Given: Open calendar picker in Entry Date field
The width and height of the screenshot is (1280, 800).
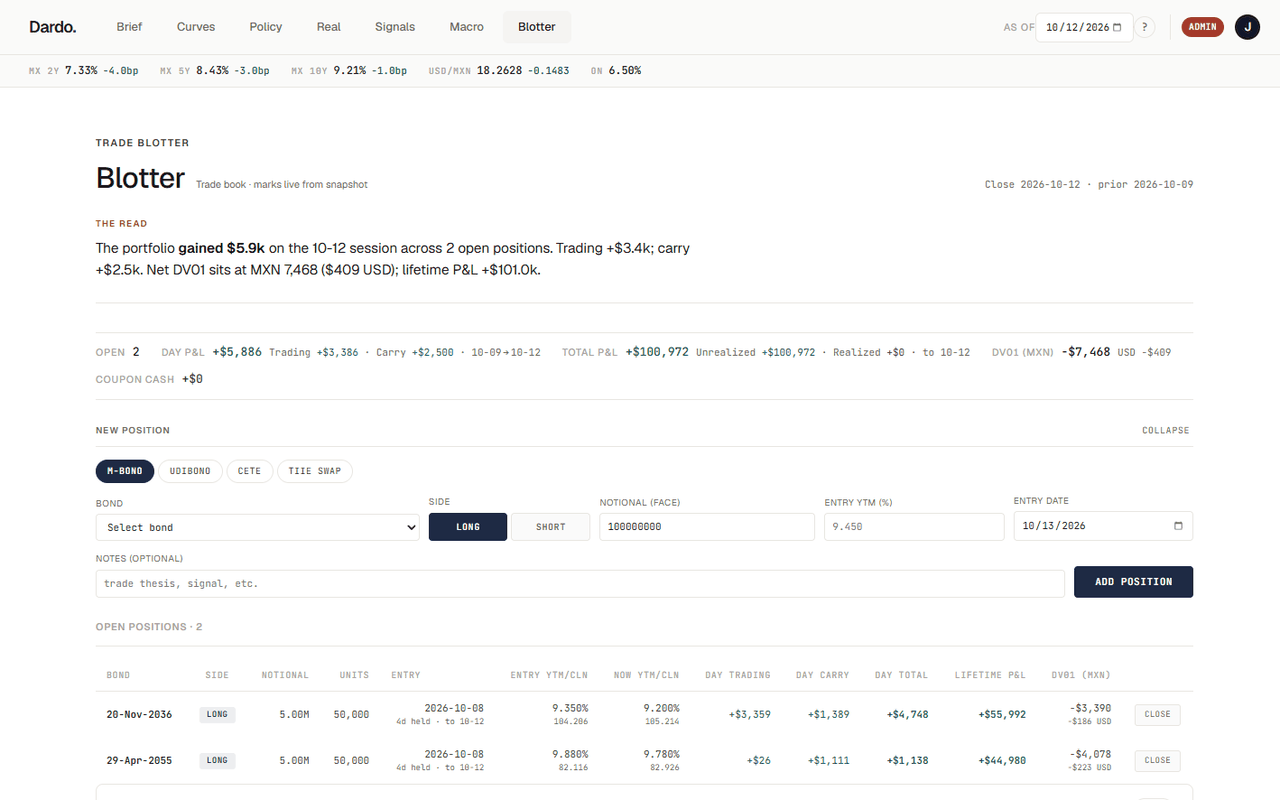Looking at the screenshot, I should click(1178, 526).
